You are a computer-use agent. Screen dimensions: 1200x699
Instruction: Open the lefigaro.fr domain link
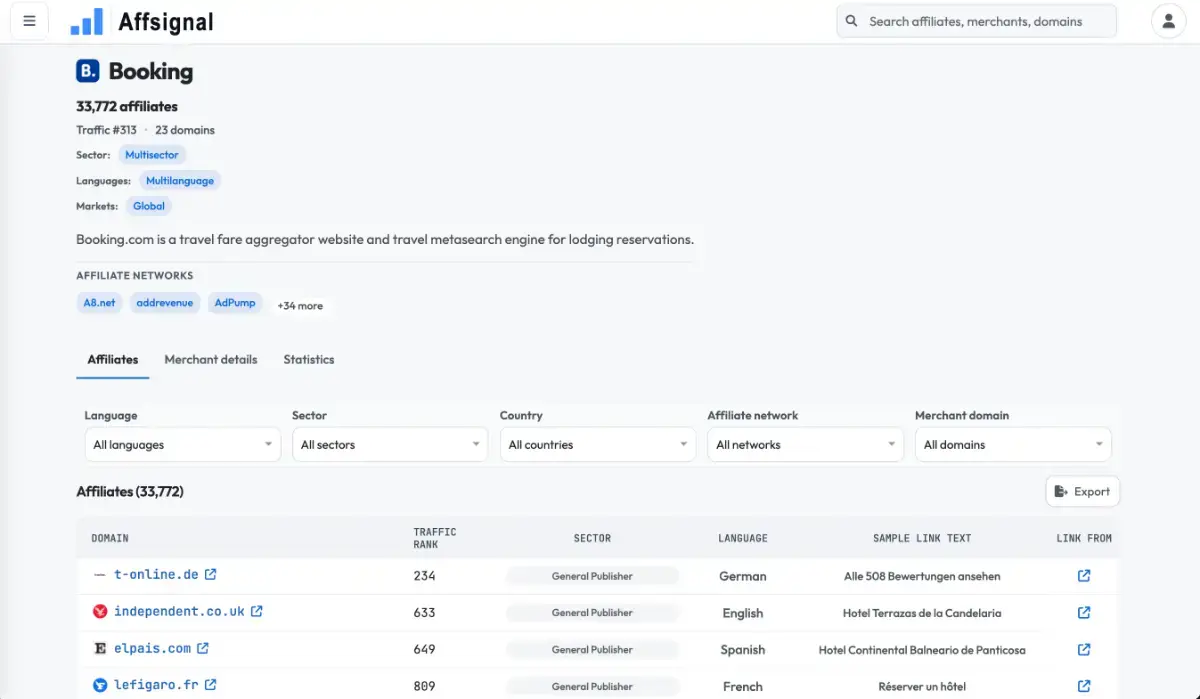[156, 685]
